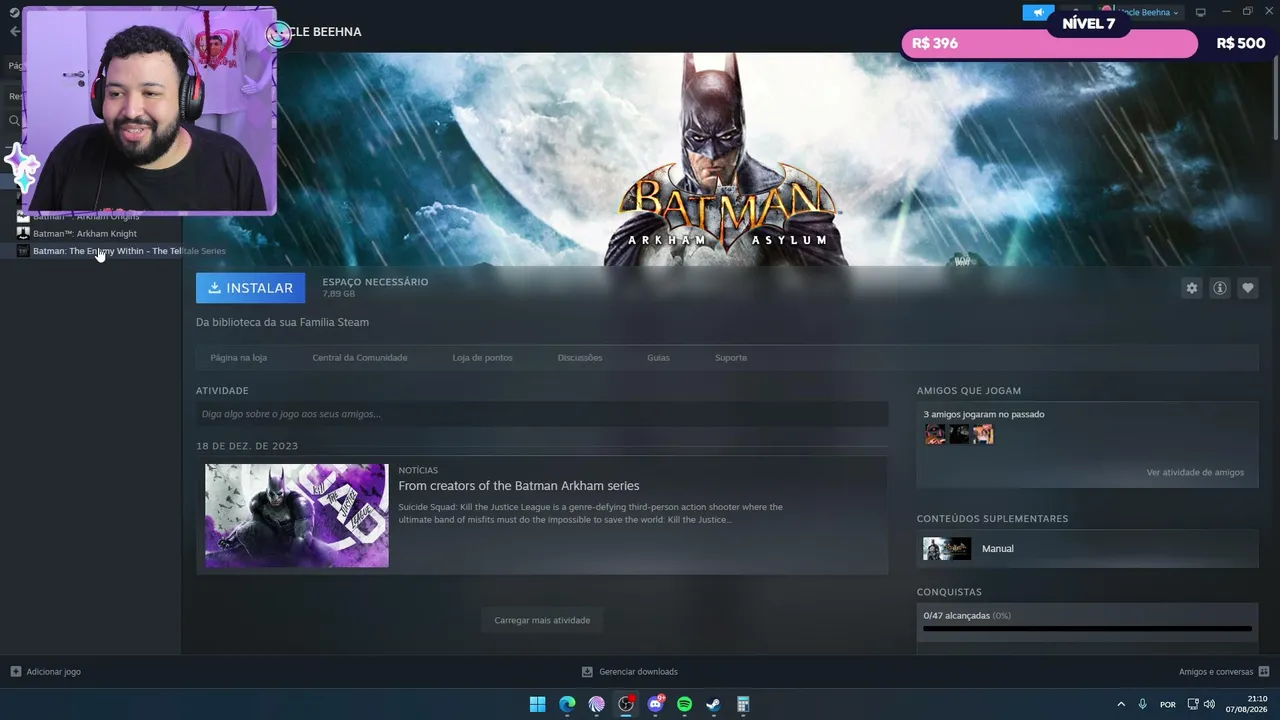The image size is (1280, 720).
Task: Switch to Discussões tab
Action: pos(580,358)
